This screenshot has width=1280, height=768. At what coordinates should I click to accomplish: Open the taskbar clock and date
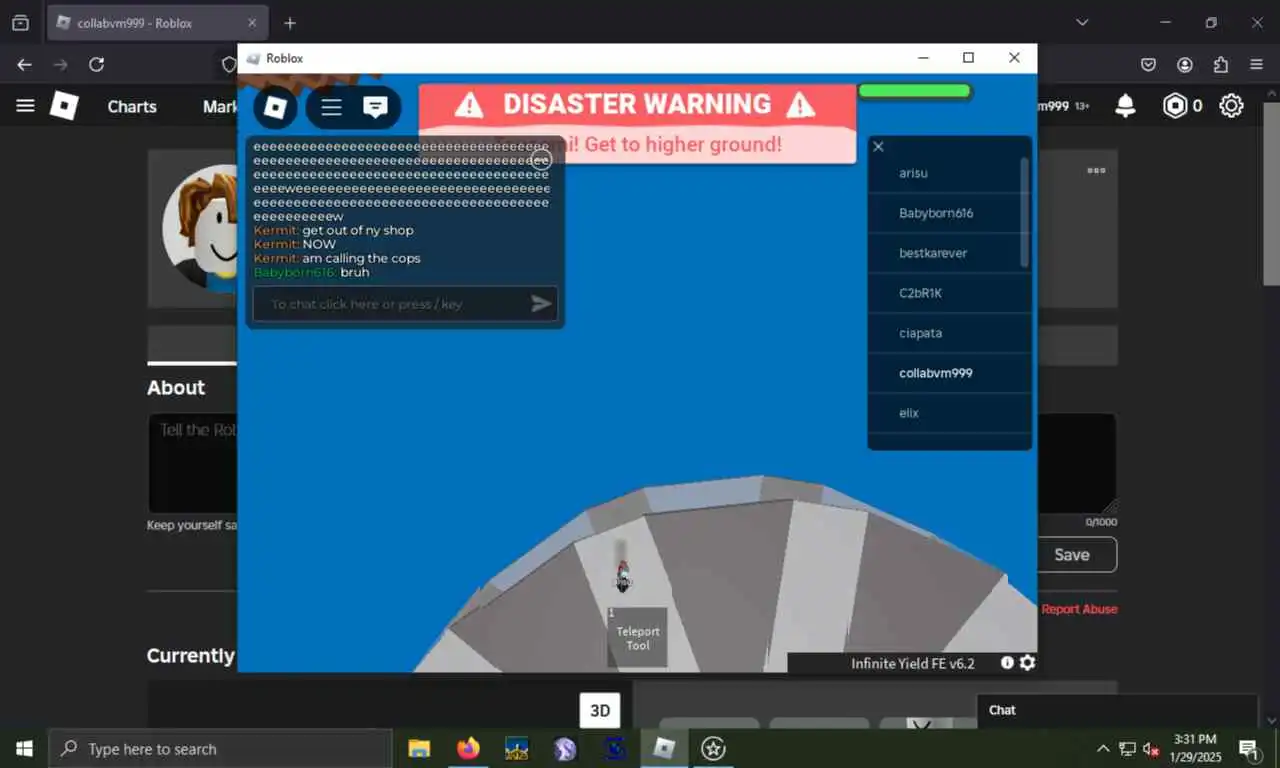(1196, 748)
